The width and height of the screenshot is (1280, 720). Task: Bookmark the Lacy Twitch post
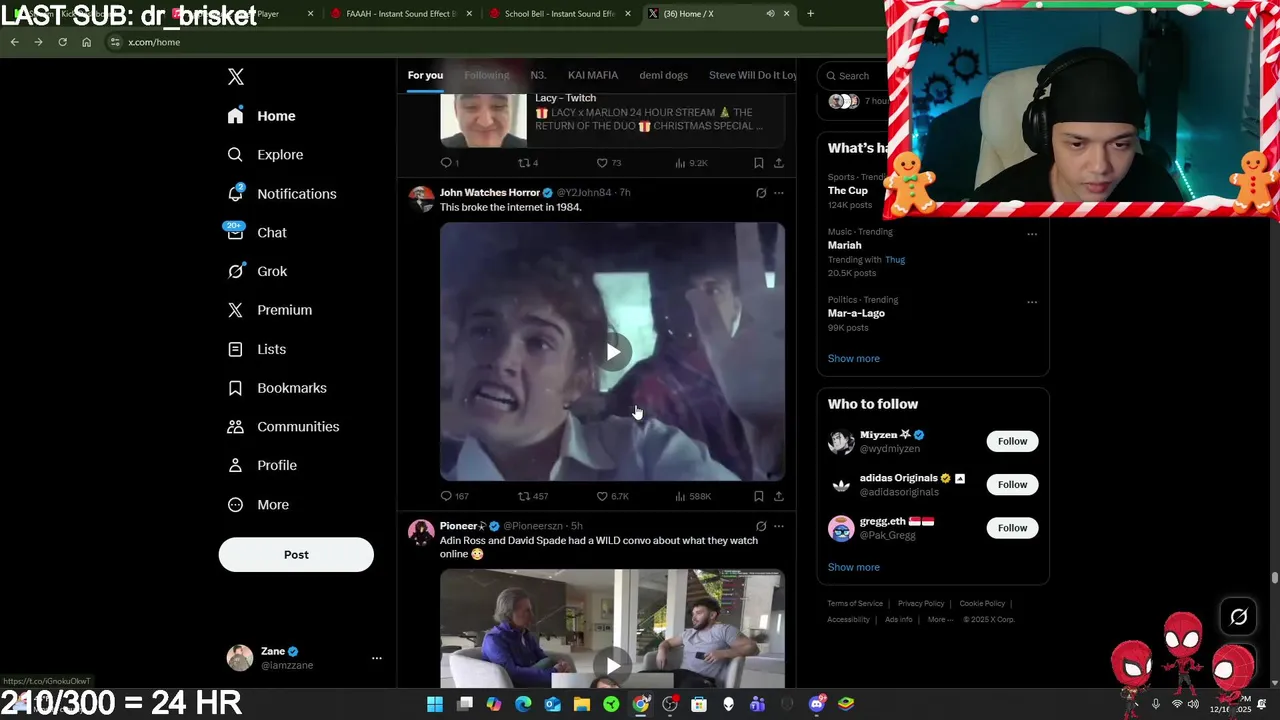[x=759, y=163]
